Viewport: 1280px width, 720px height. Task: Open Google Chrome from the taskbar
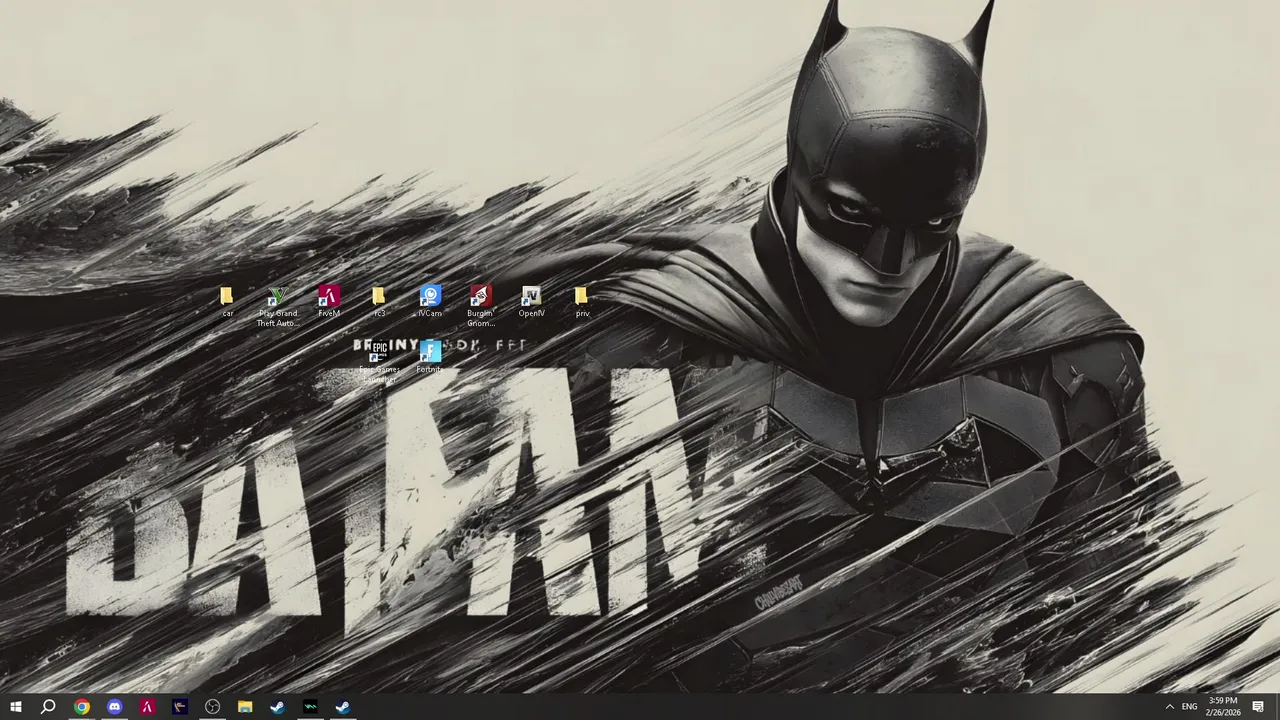coord(82,707)
